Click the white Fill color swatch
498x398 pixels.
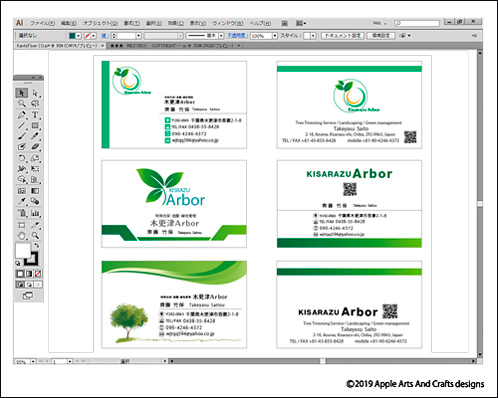click(x=23, y=251)
